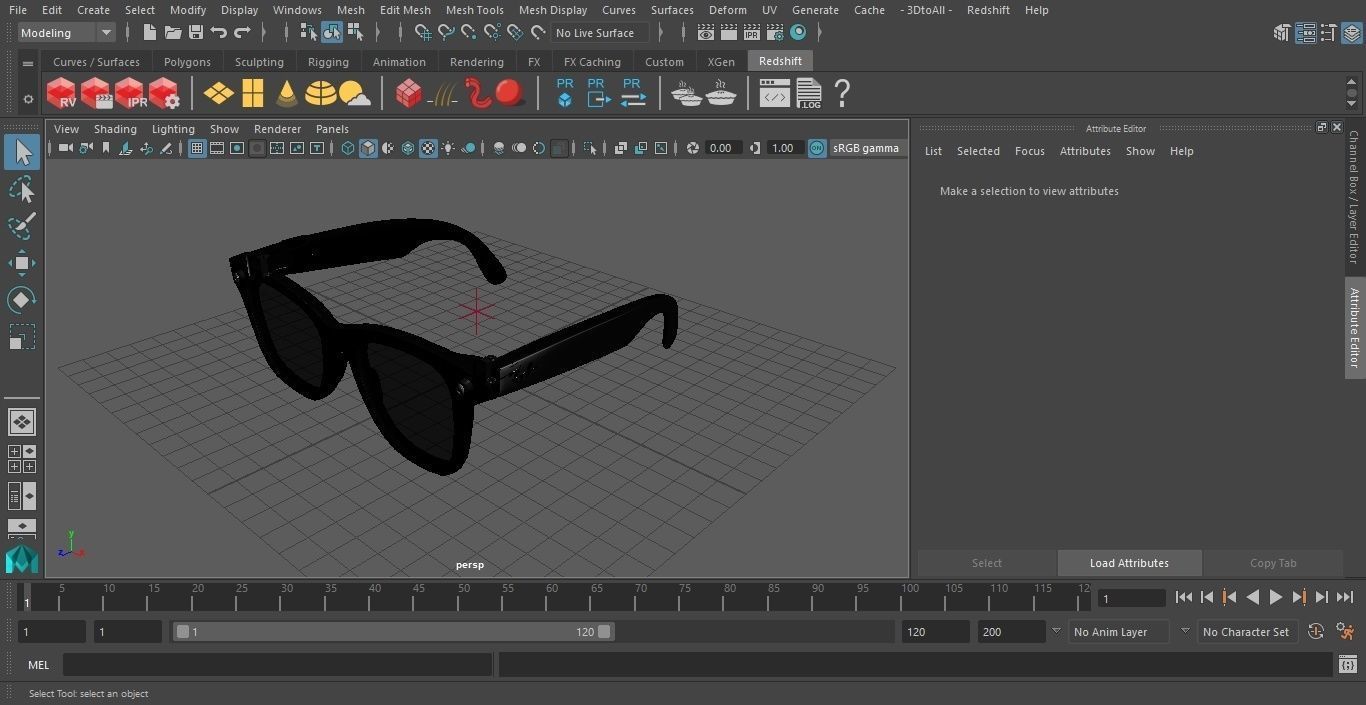
Task: Open the No Live Surface field
Action: [600, 33]
